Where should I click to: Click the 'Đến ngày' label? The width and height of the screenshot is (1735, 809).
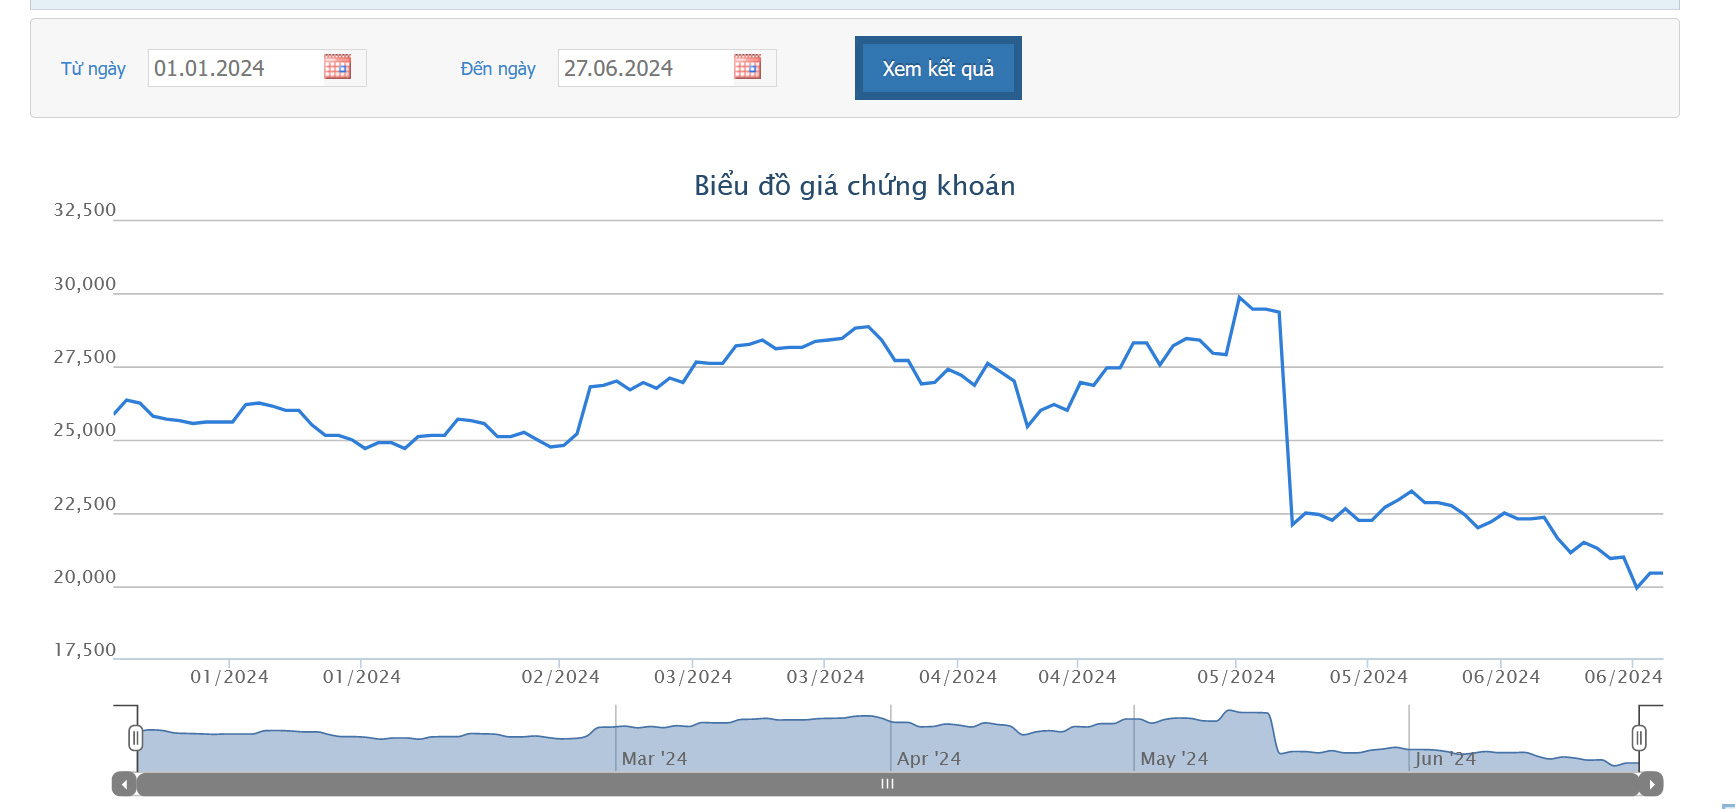click(498, 69)
